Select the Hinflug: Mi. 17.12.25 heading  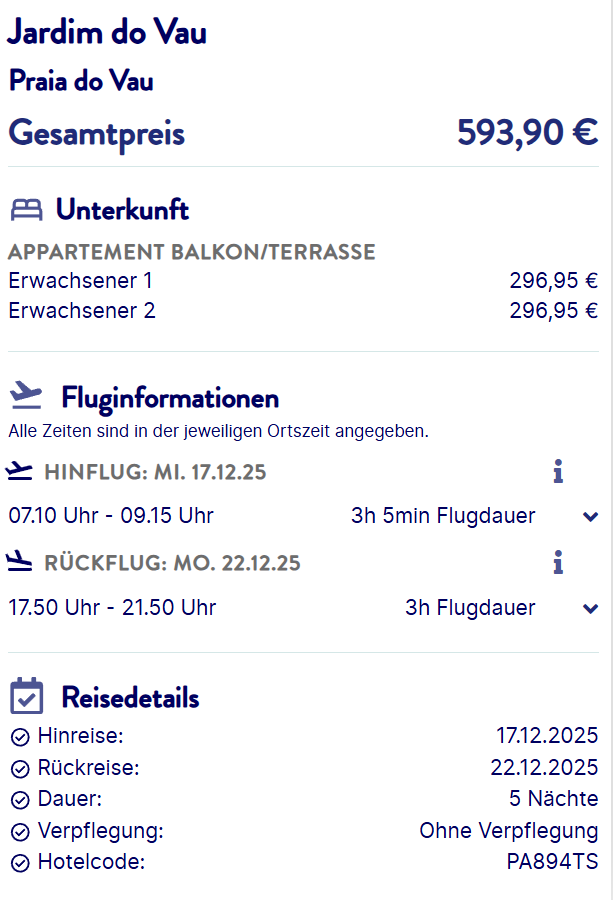tap(155, 472)
